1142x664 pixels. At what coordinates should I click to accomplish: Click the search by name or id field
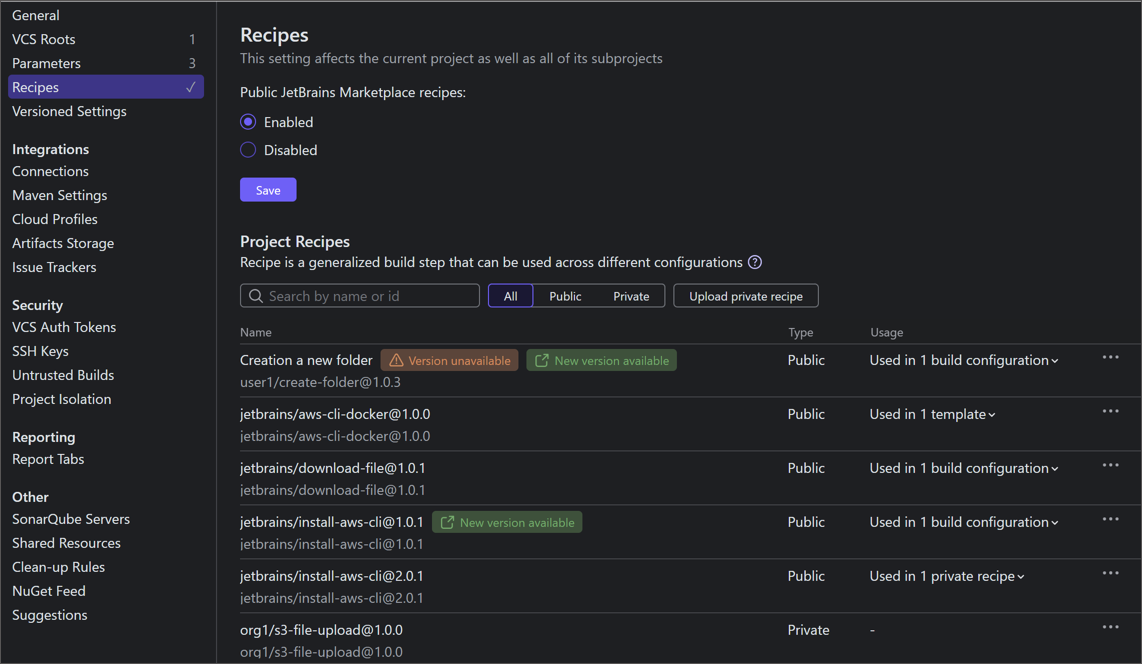pos(360,295)
